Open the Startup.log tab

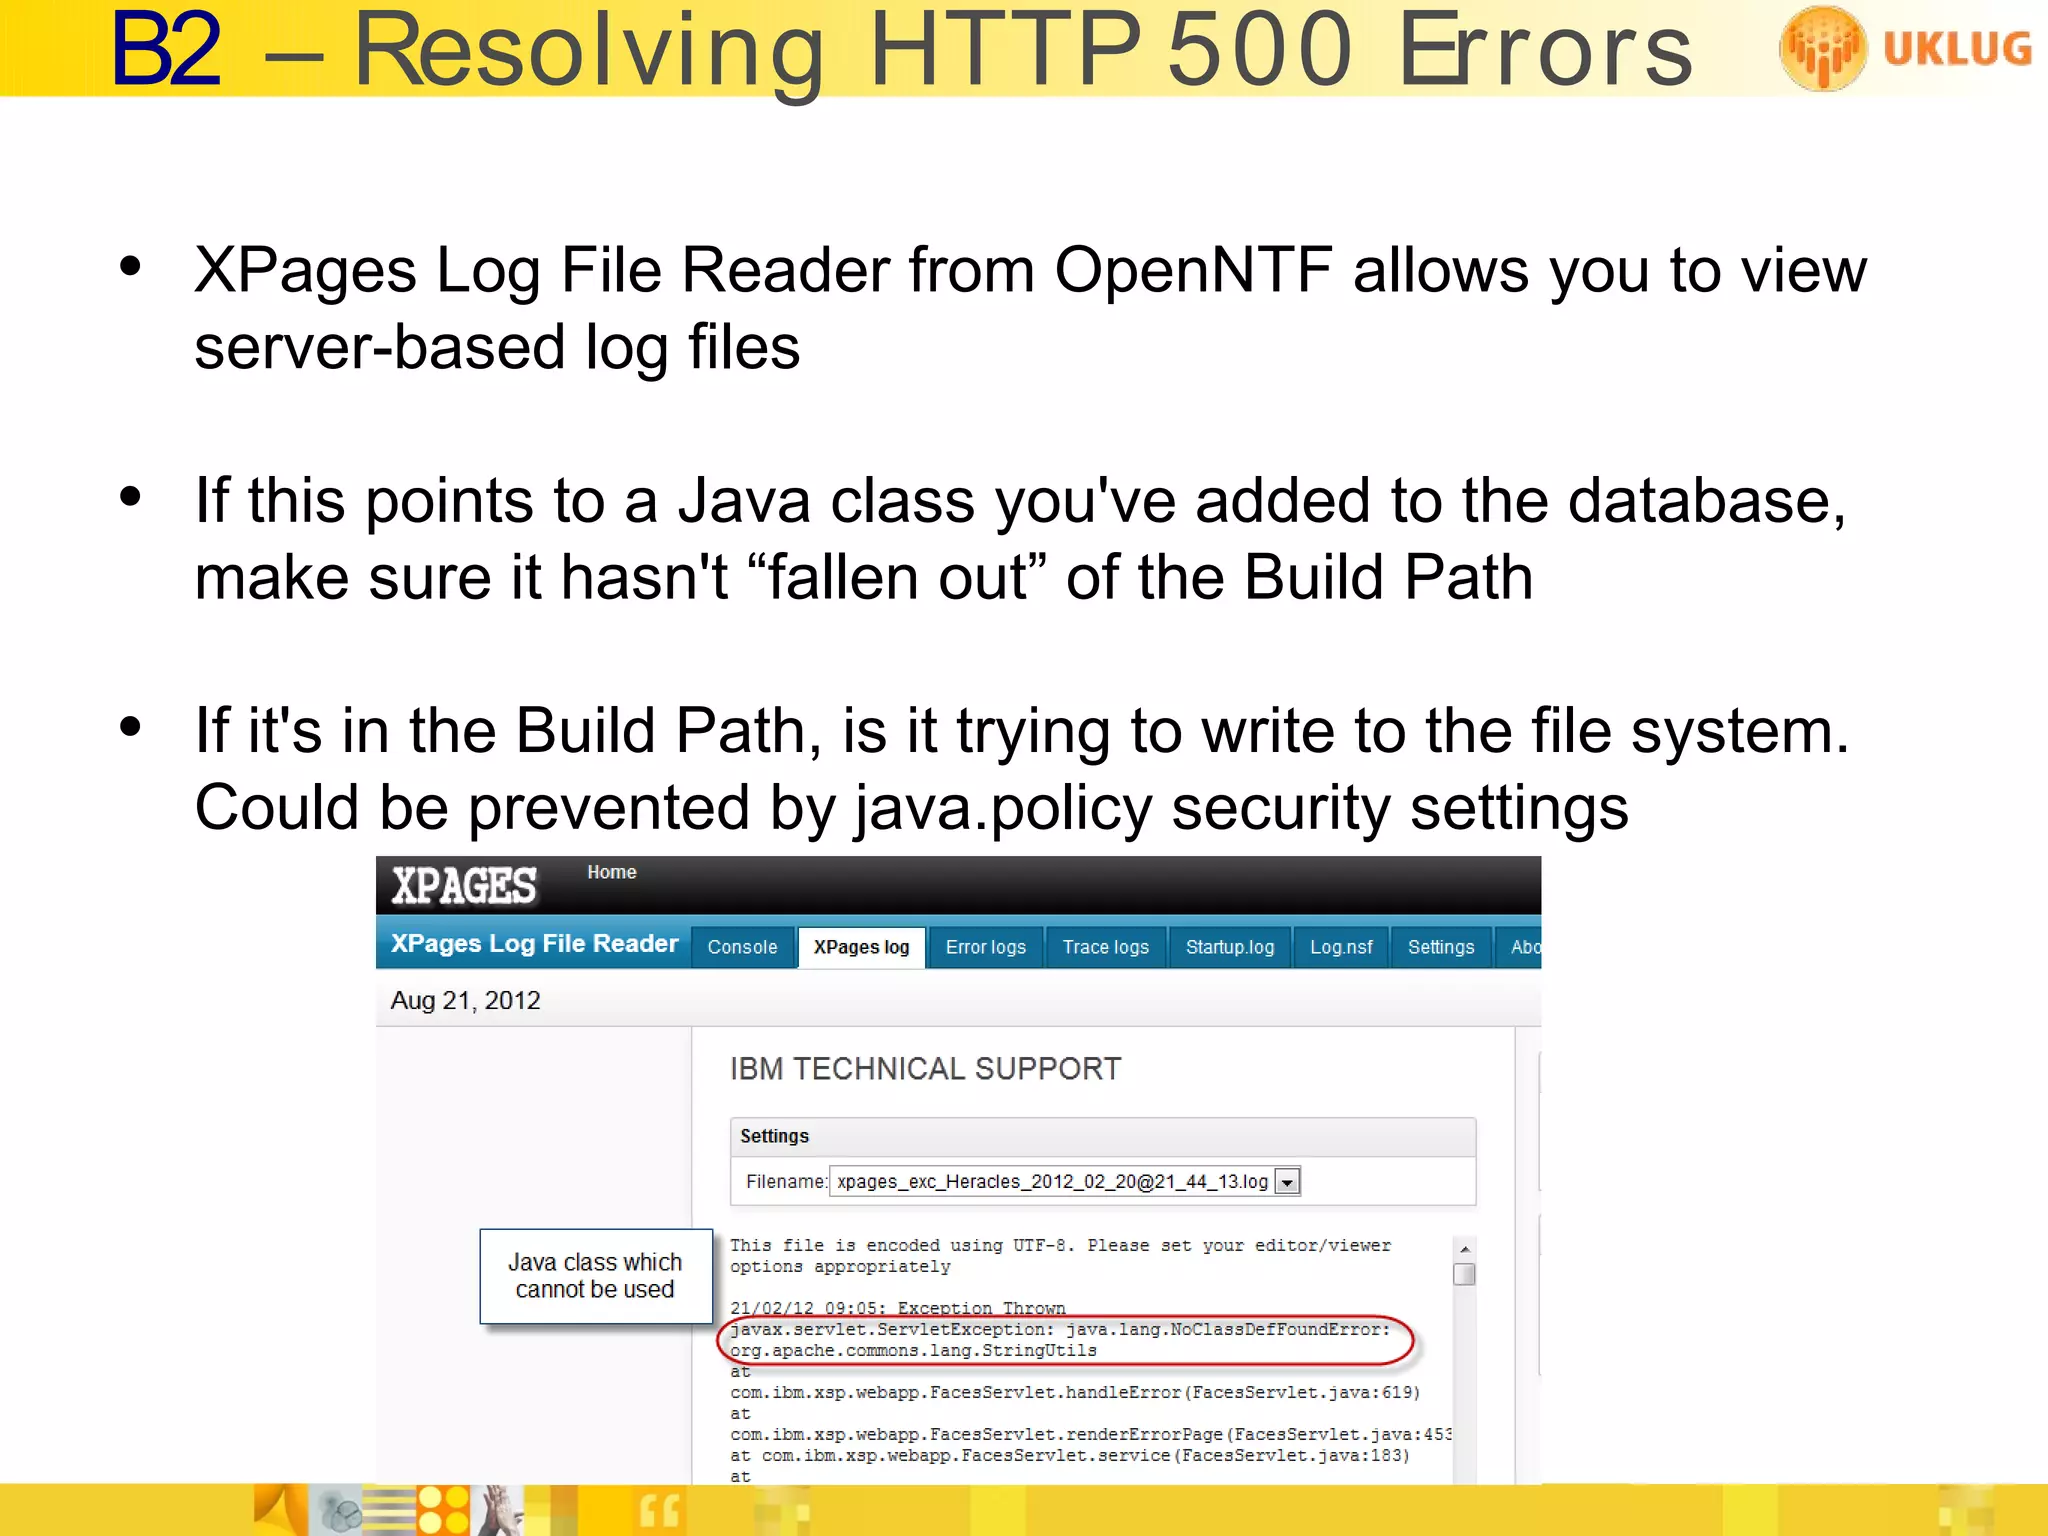(1229, 947)
